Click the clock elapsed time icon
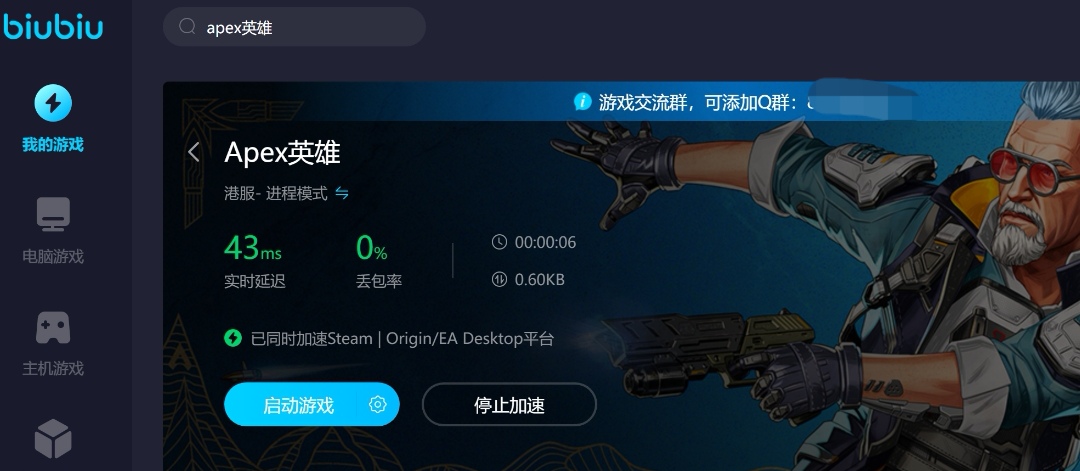Image resolution: width=1080 pixels, height=471 pixels. [499, 242]
